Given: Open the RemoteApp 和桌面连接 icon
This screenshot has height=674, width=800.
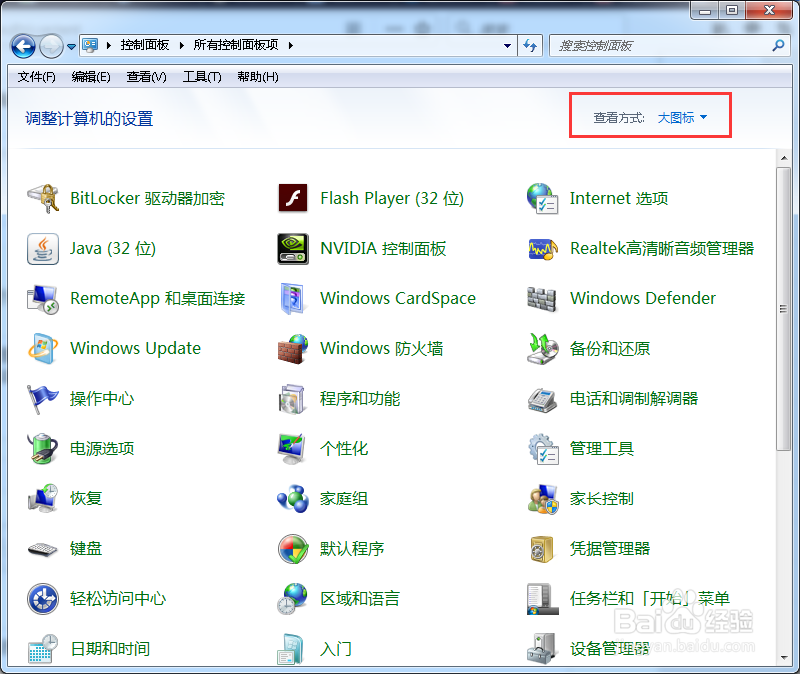Looking at the screenshot, I should click(43, 298).
